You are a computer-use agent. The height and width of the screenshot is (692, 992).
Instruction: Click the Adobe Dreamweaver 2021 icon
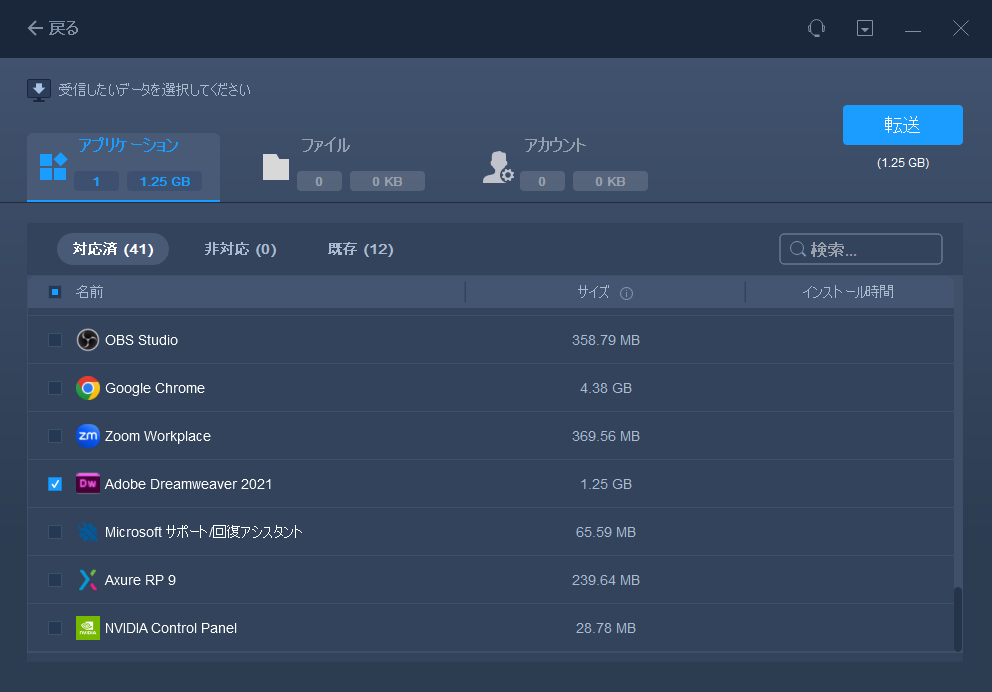[88, 484]
